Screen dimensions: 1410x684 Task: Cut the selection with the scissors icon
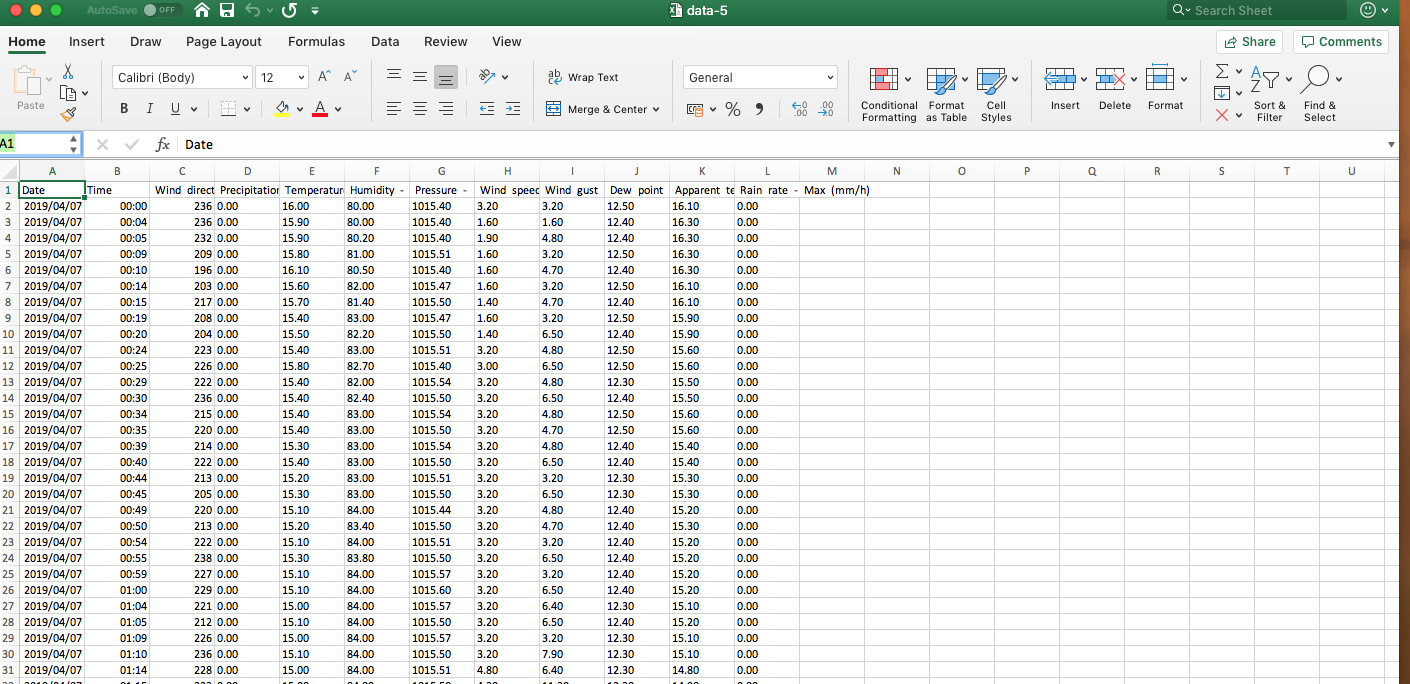[68, 72]
